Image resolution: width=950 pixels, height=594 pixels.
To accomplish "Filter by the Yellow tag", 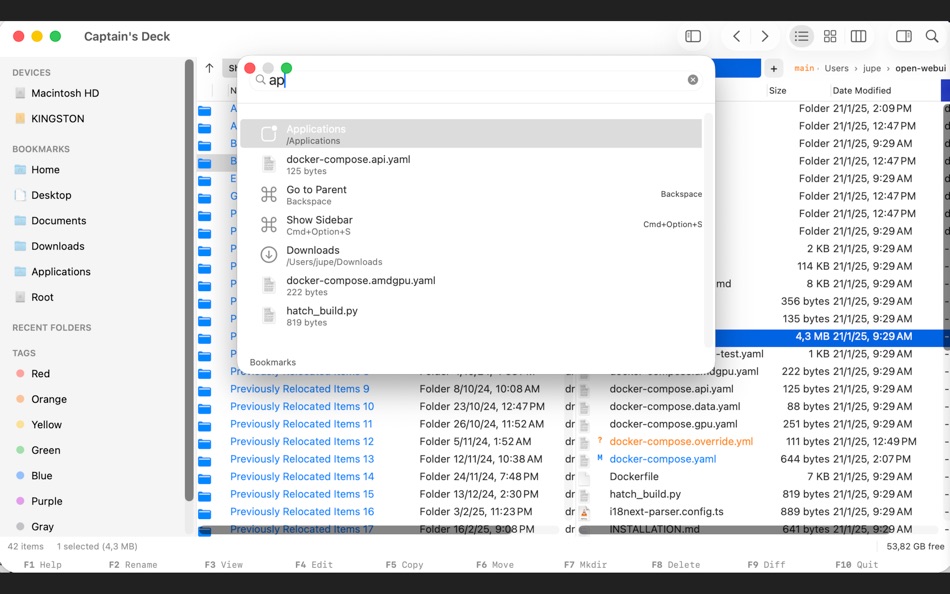I will [46, 425].
